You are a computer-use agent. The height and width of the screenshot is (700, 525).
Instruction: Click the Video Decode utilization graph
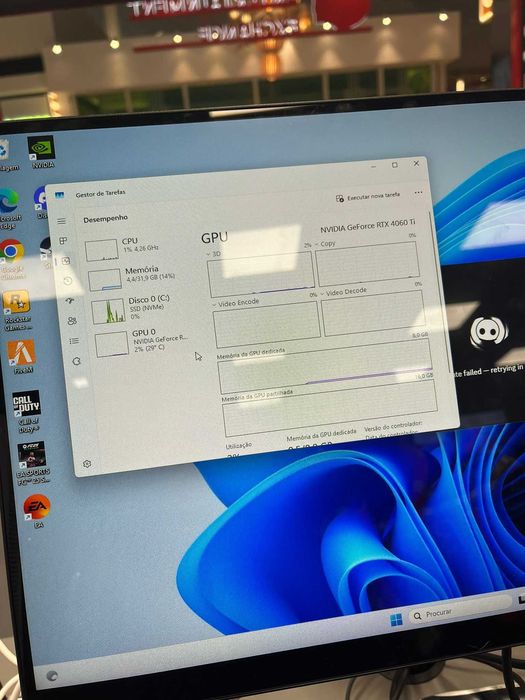tap(372, 313)
